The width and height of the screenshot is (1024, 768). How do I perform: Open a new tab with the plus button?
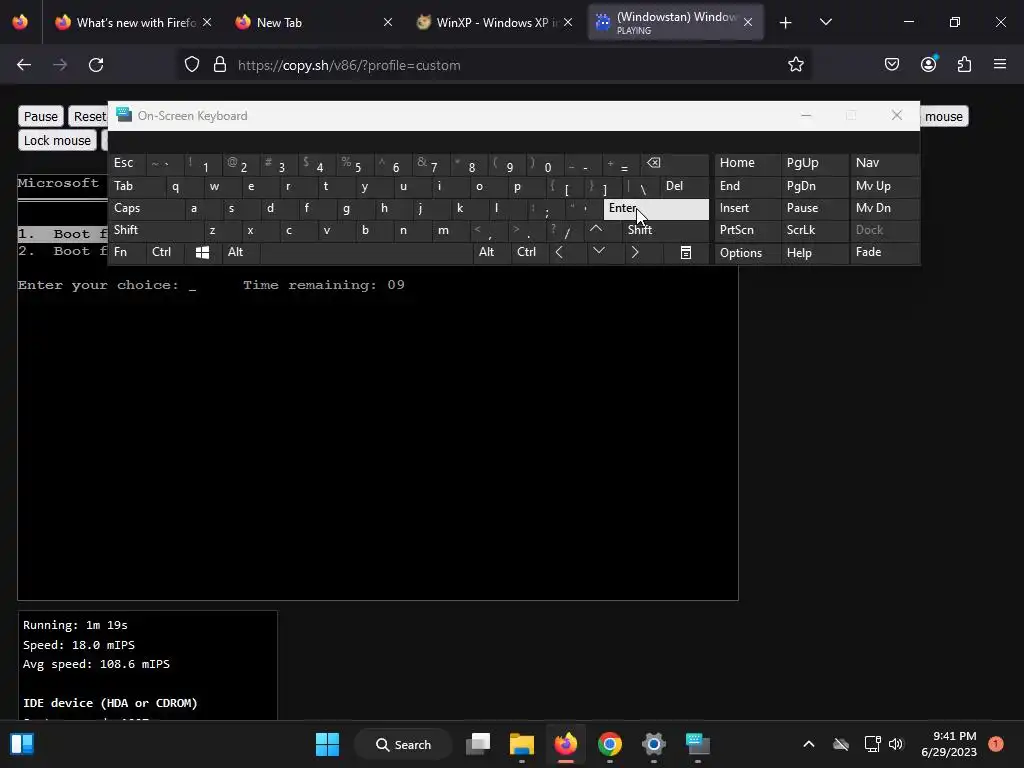[786, 23]
